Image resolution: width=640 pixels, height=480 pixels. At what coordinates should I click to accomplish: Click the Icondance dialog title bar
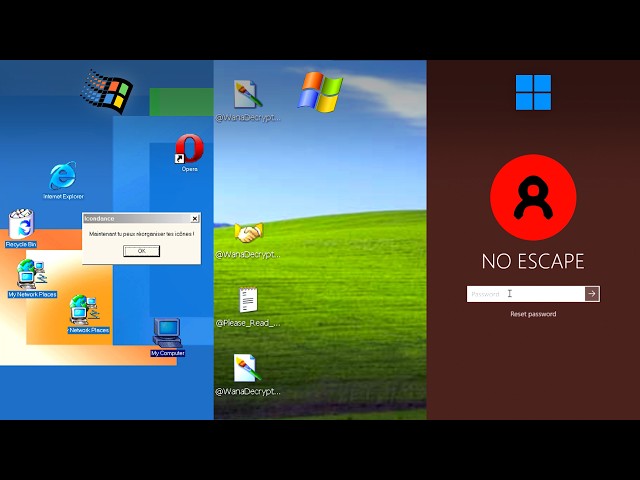click(x=141, y=218)
